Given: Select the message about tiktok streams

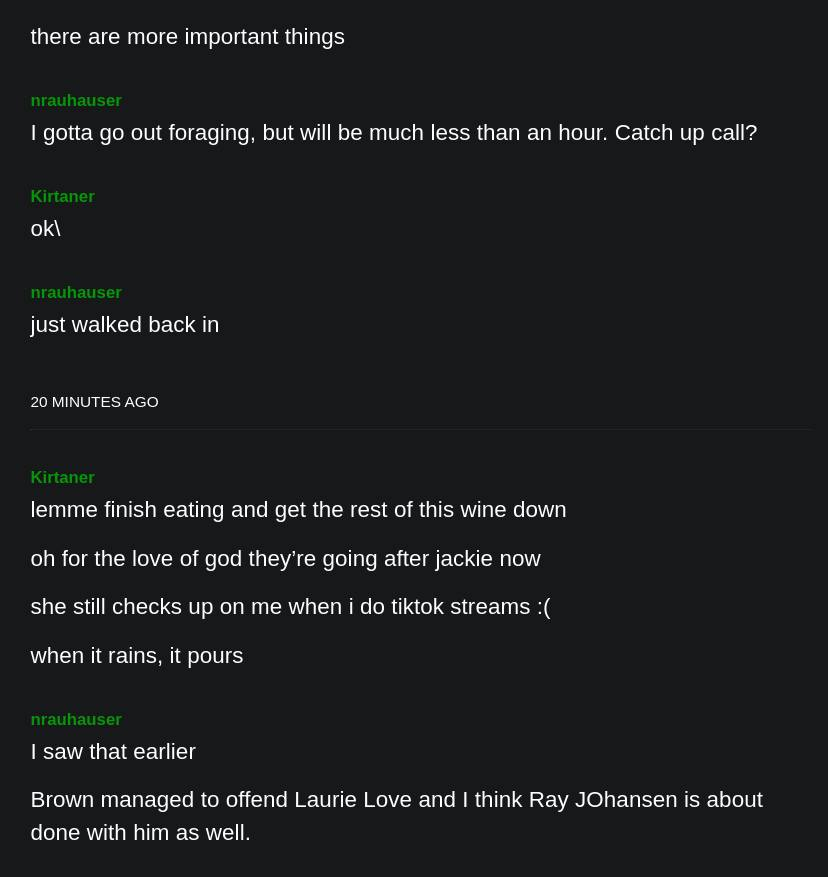Looking at the screenshot, I should click(290, 607).
